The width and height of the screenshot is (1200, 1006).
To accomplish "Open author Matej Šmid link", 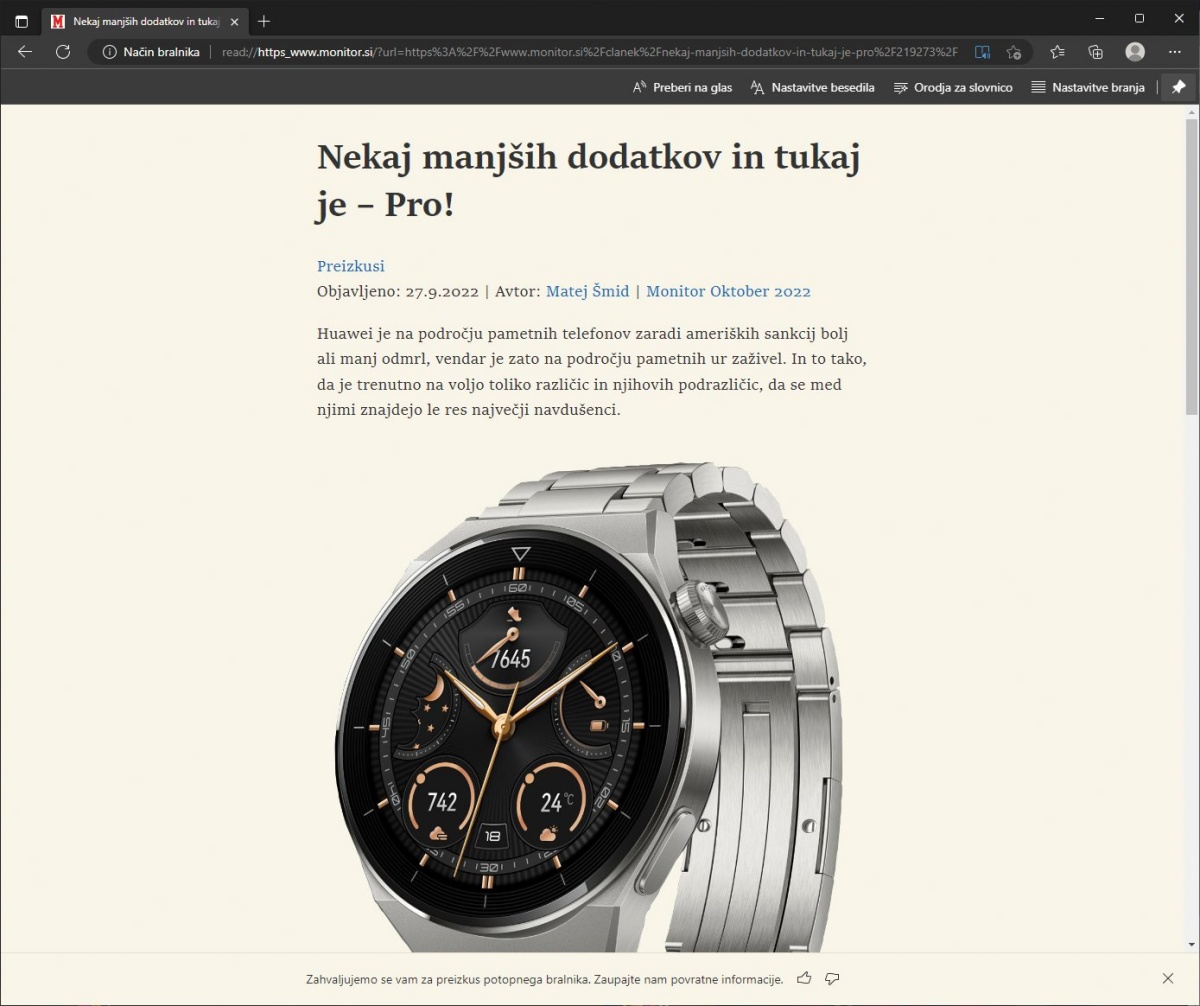I will pyautogui.click(x=587, y=291).
